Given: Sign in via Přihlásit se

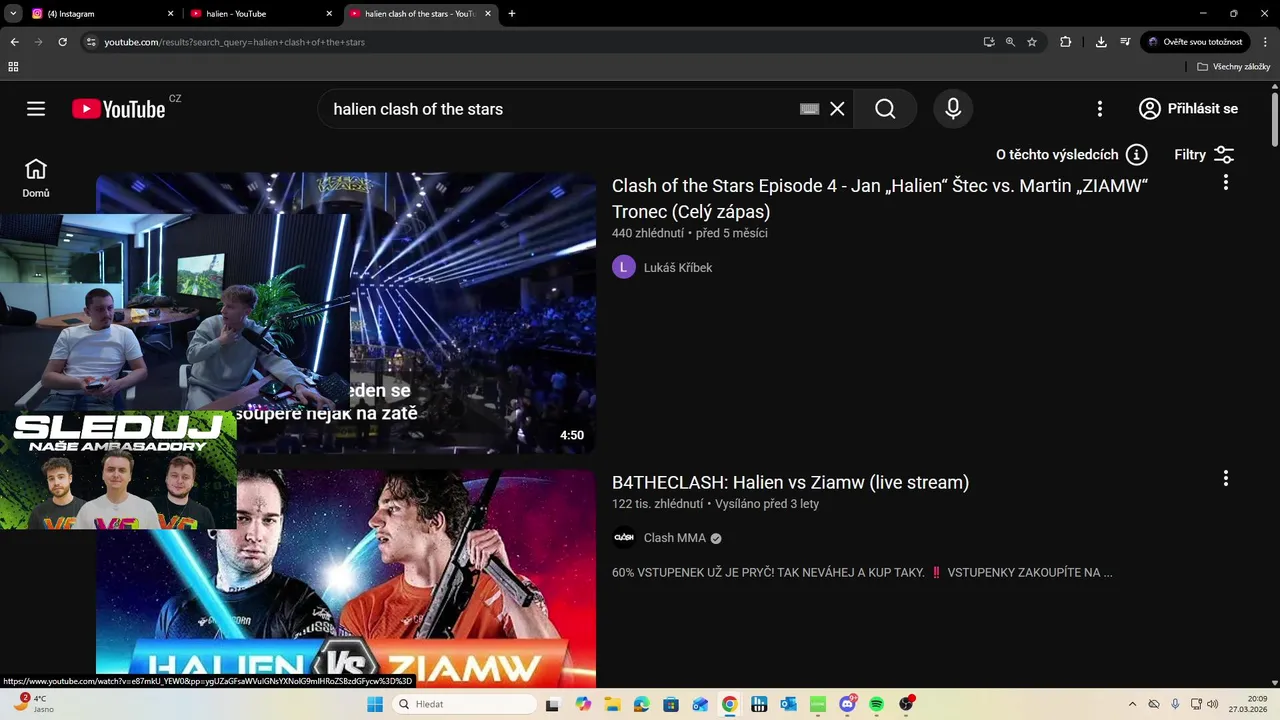Looking at the screenshot, I should [1188, 109].
